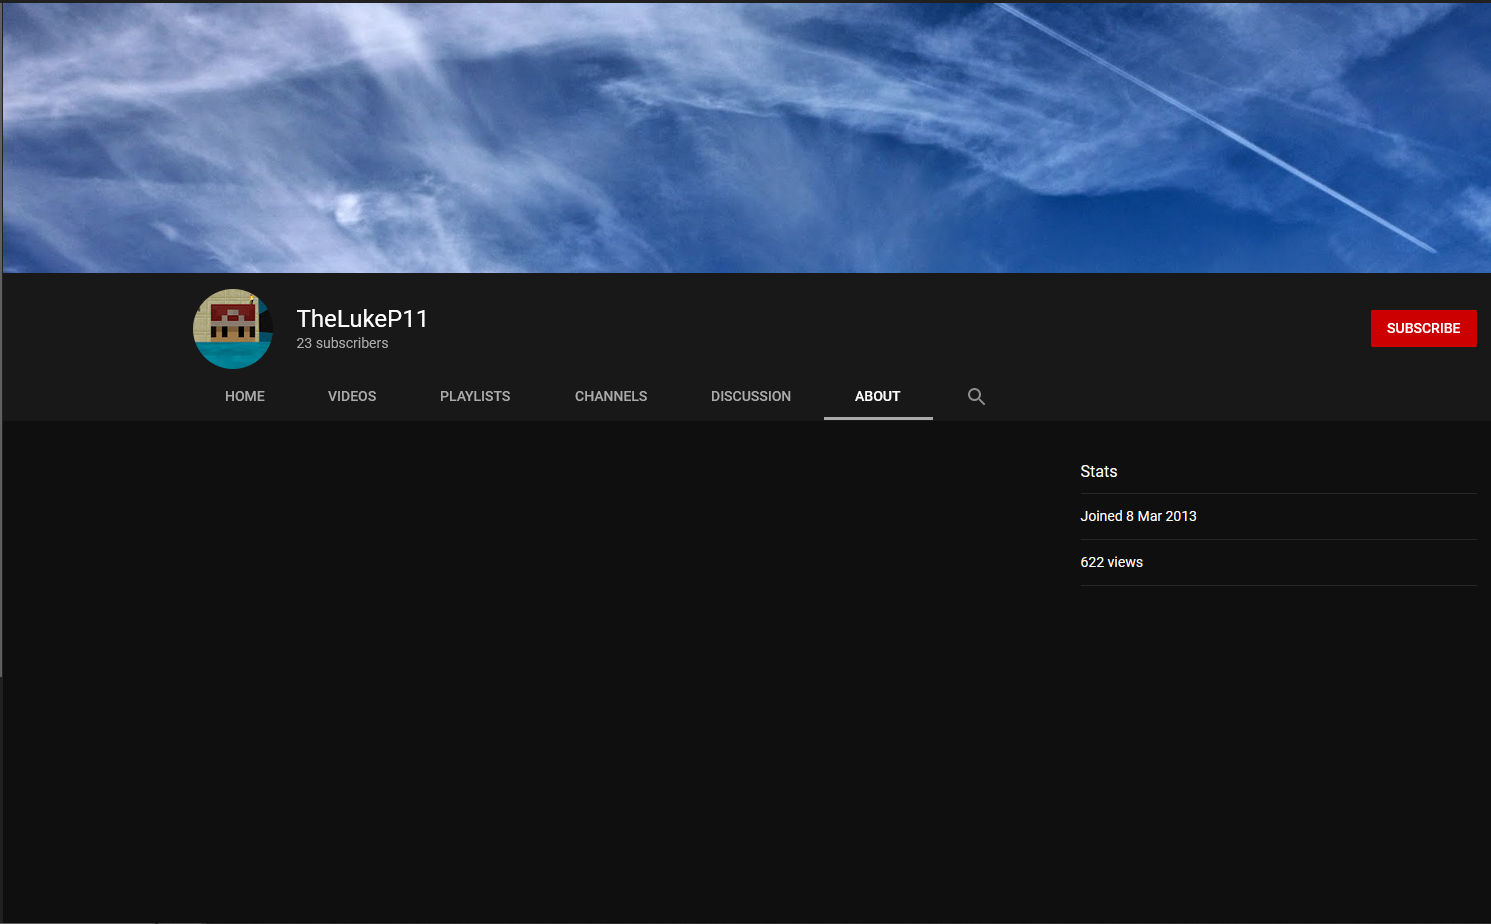Image resolution: width=1491 pixels, height=924 pixels.
Task: Go to the Home tab
Action: 245,396
